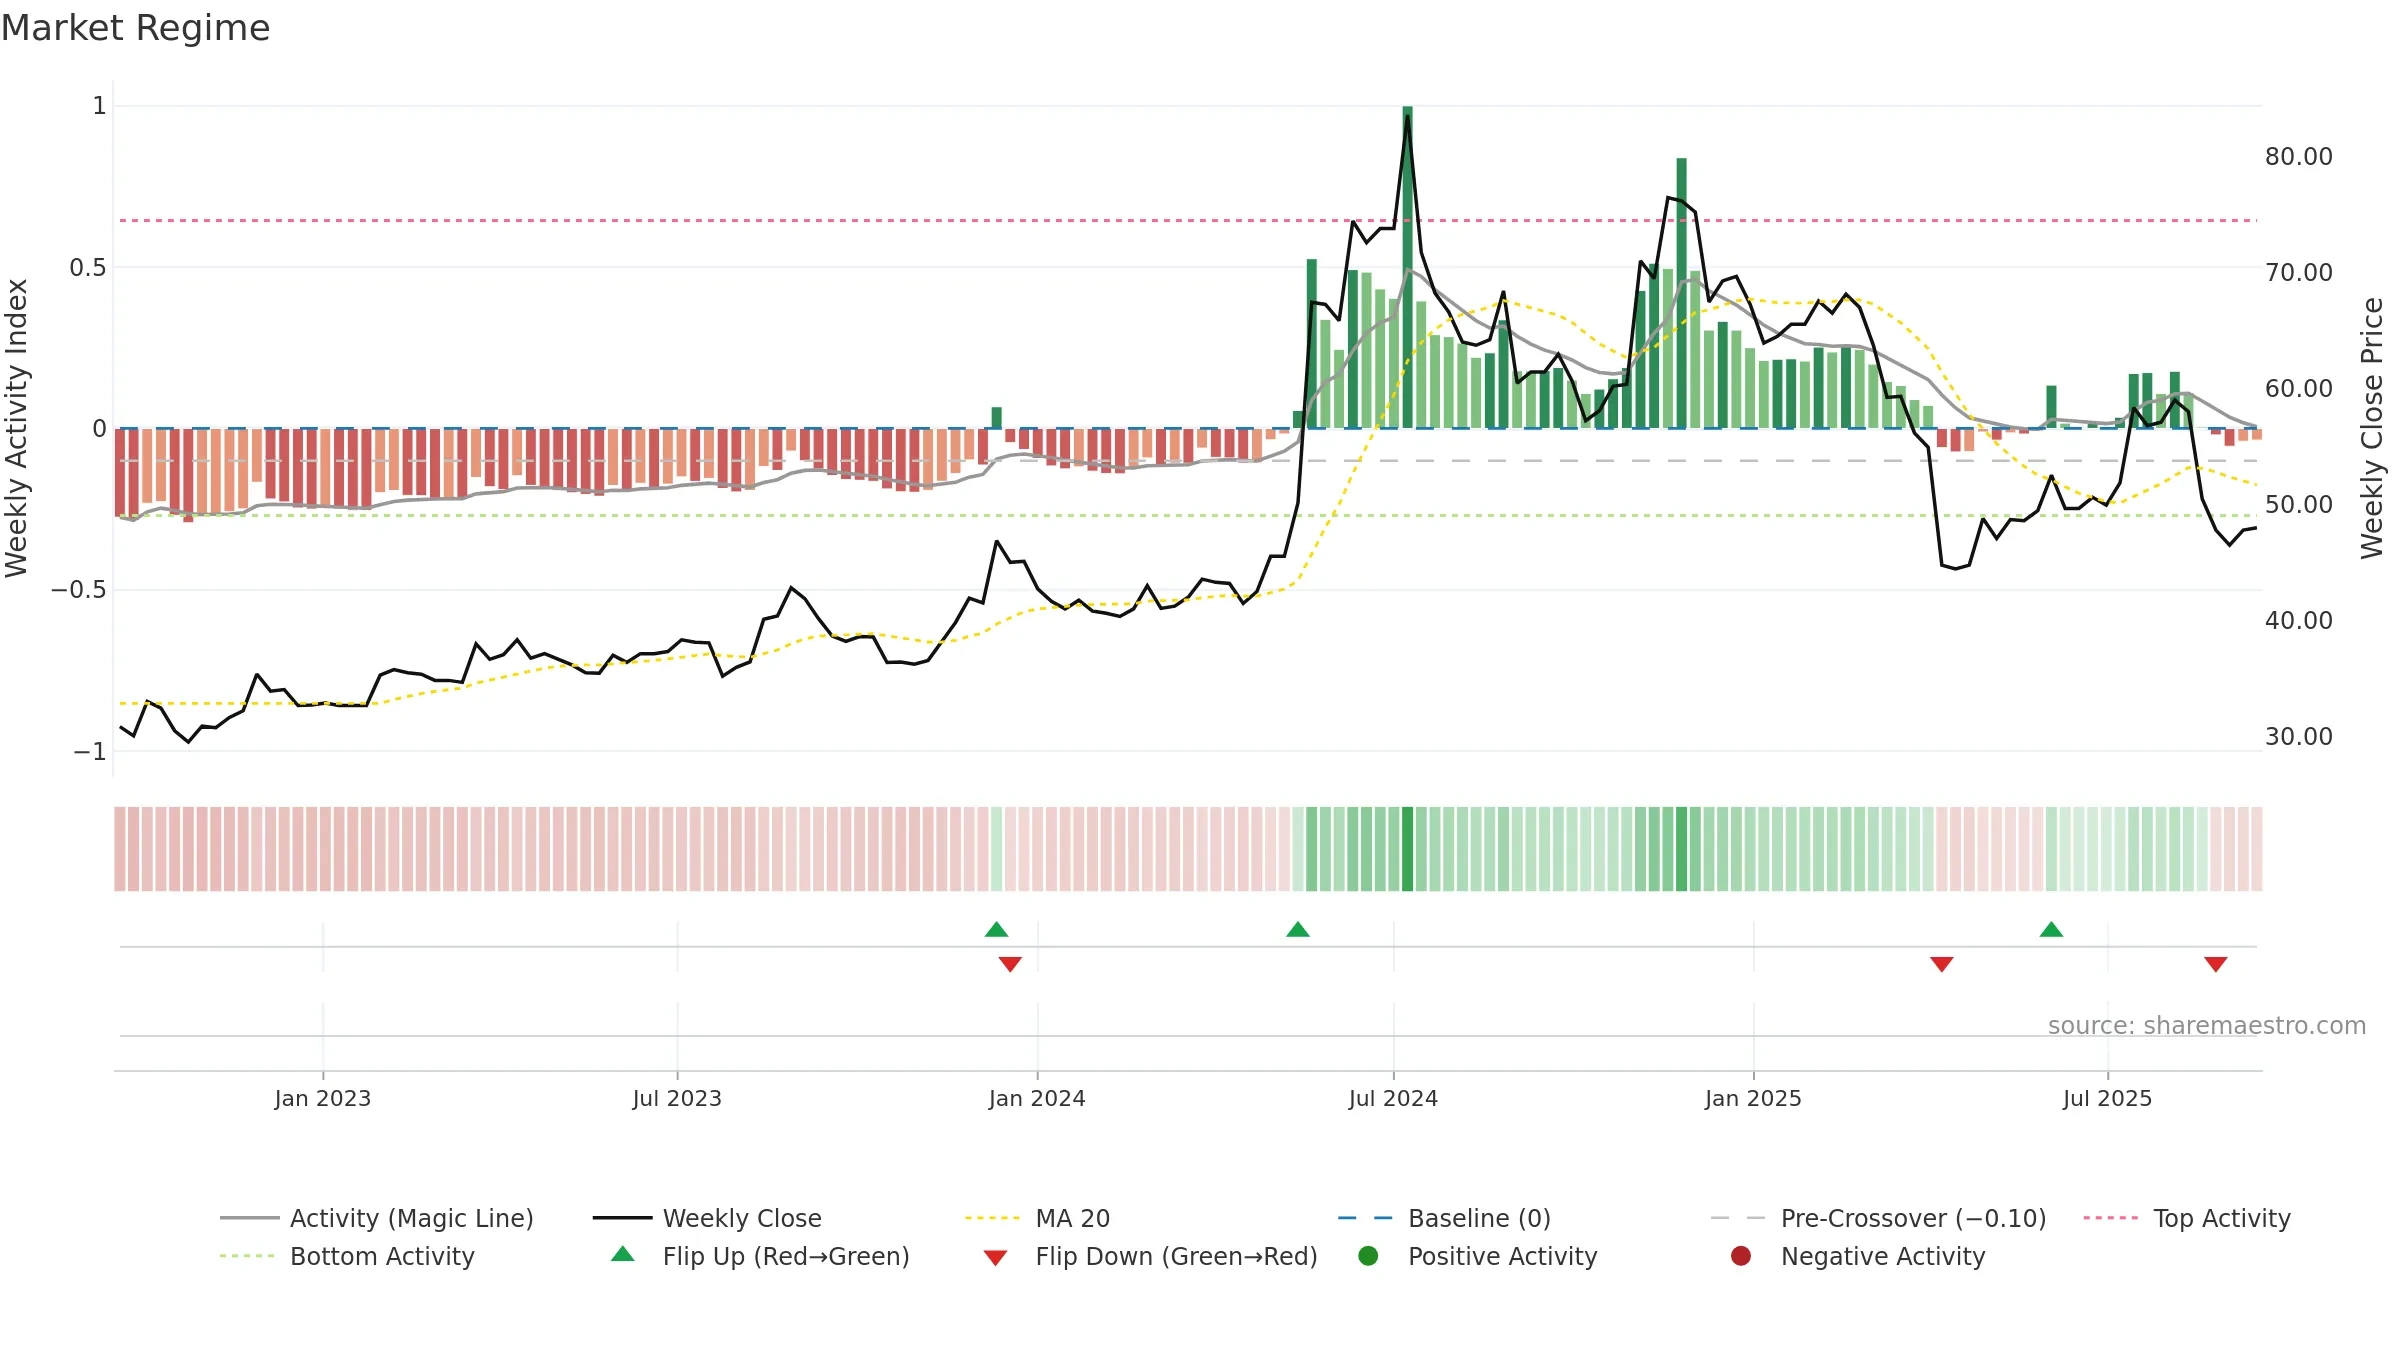Viewport: 2400px width, 1350px height.
Task: Click the 60.00 price axis label
Action: coord(2299,389)
